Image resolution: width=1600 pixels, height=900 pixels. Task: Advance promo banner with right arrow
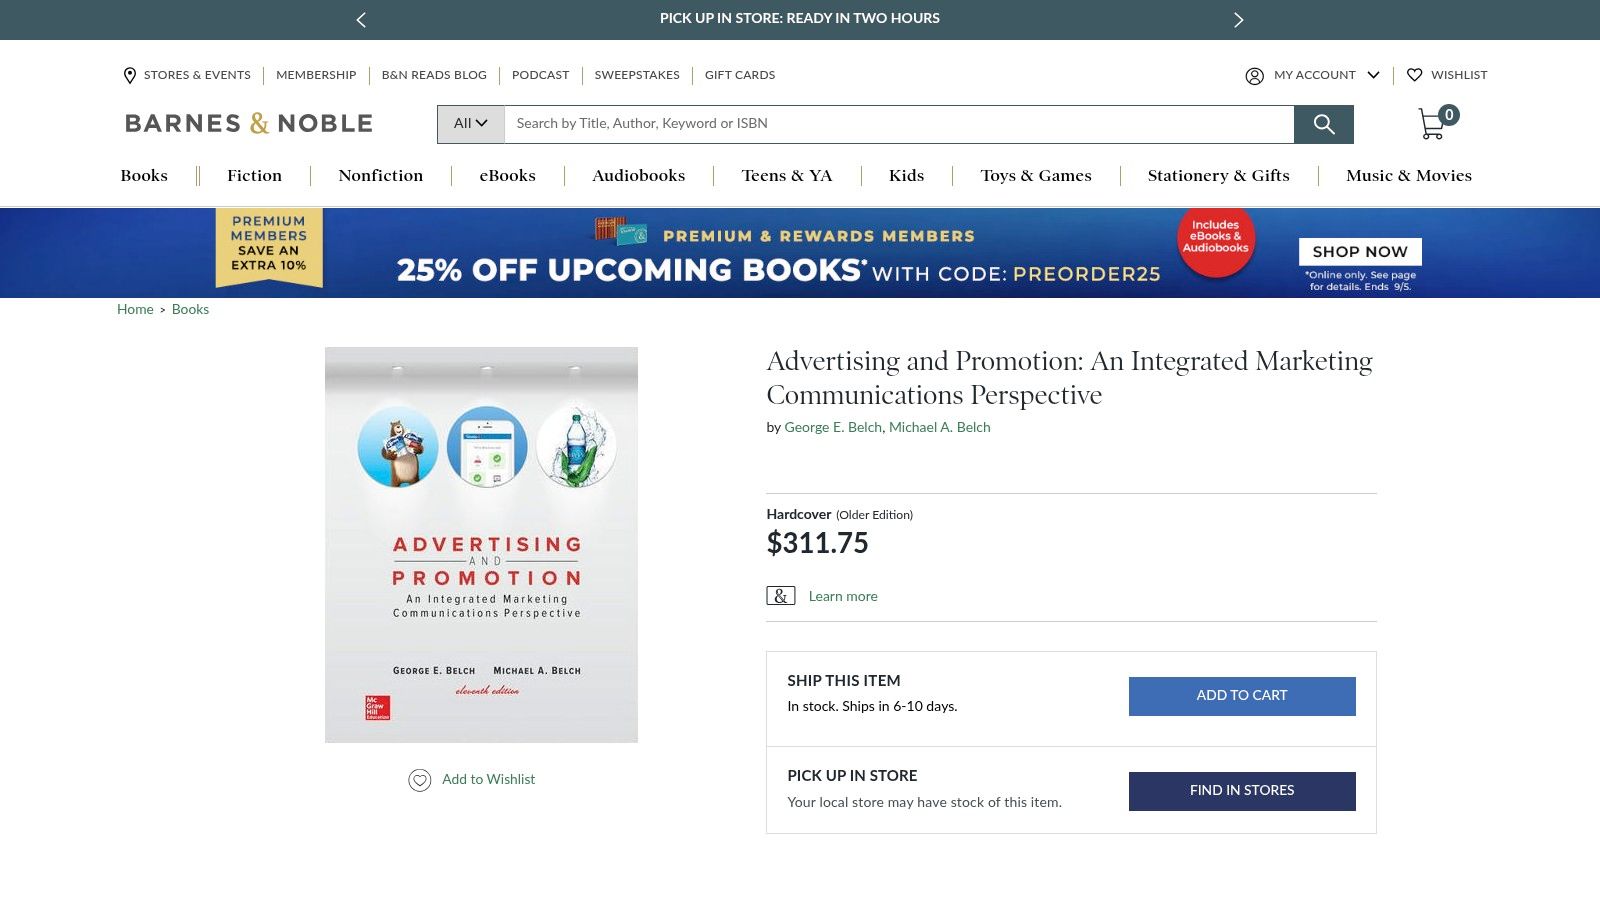pos(1238,20)
